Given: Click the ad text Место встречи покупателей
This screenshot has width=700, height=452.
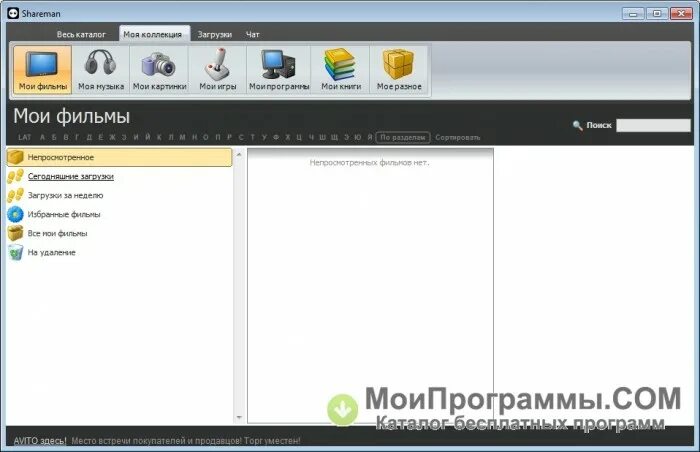Looking at the screenshot, I should coord(186,440).
